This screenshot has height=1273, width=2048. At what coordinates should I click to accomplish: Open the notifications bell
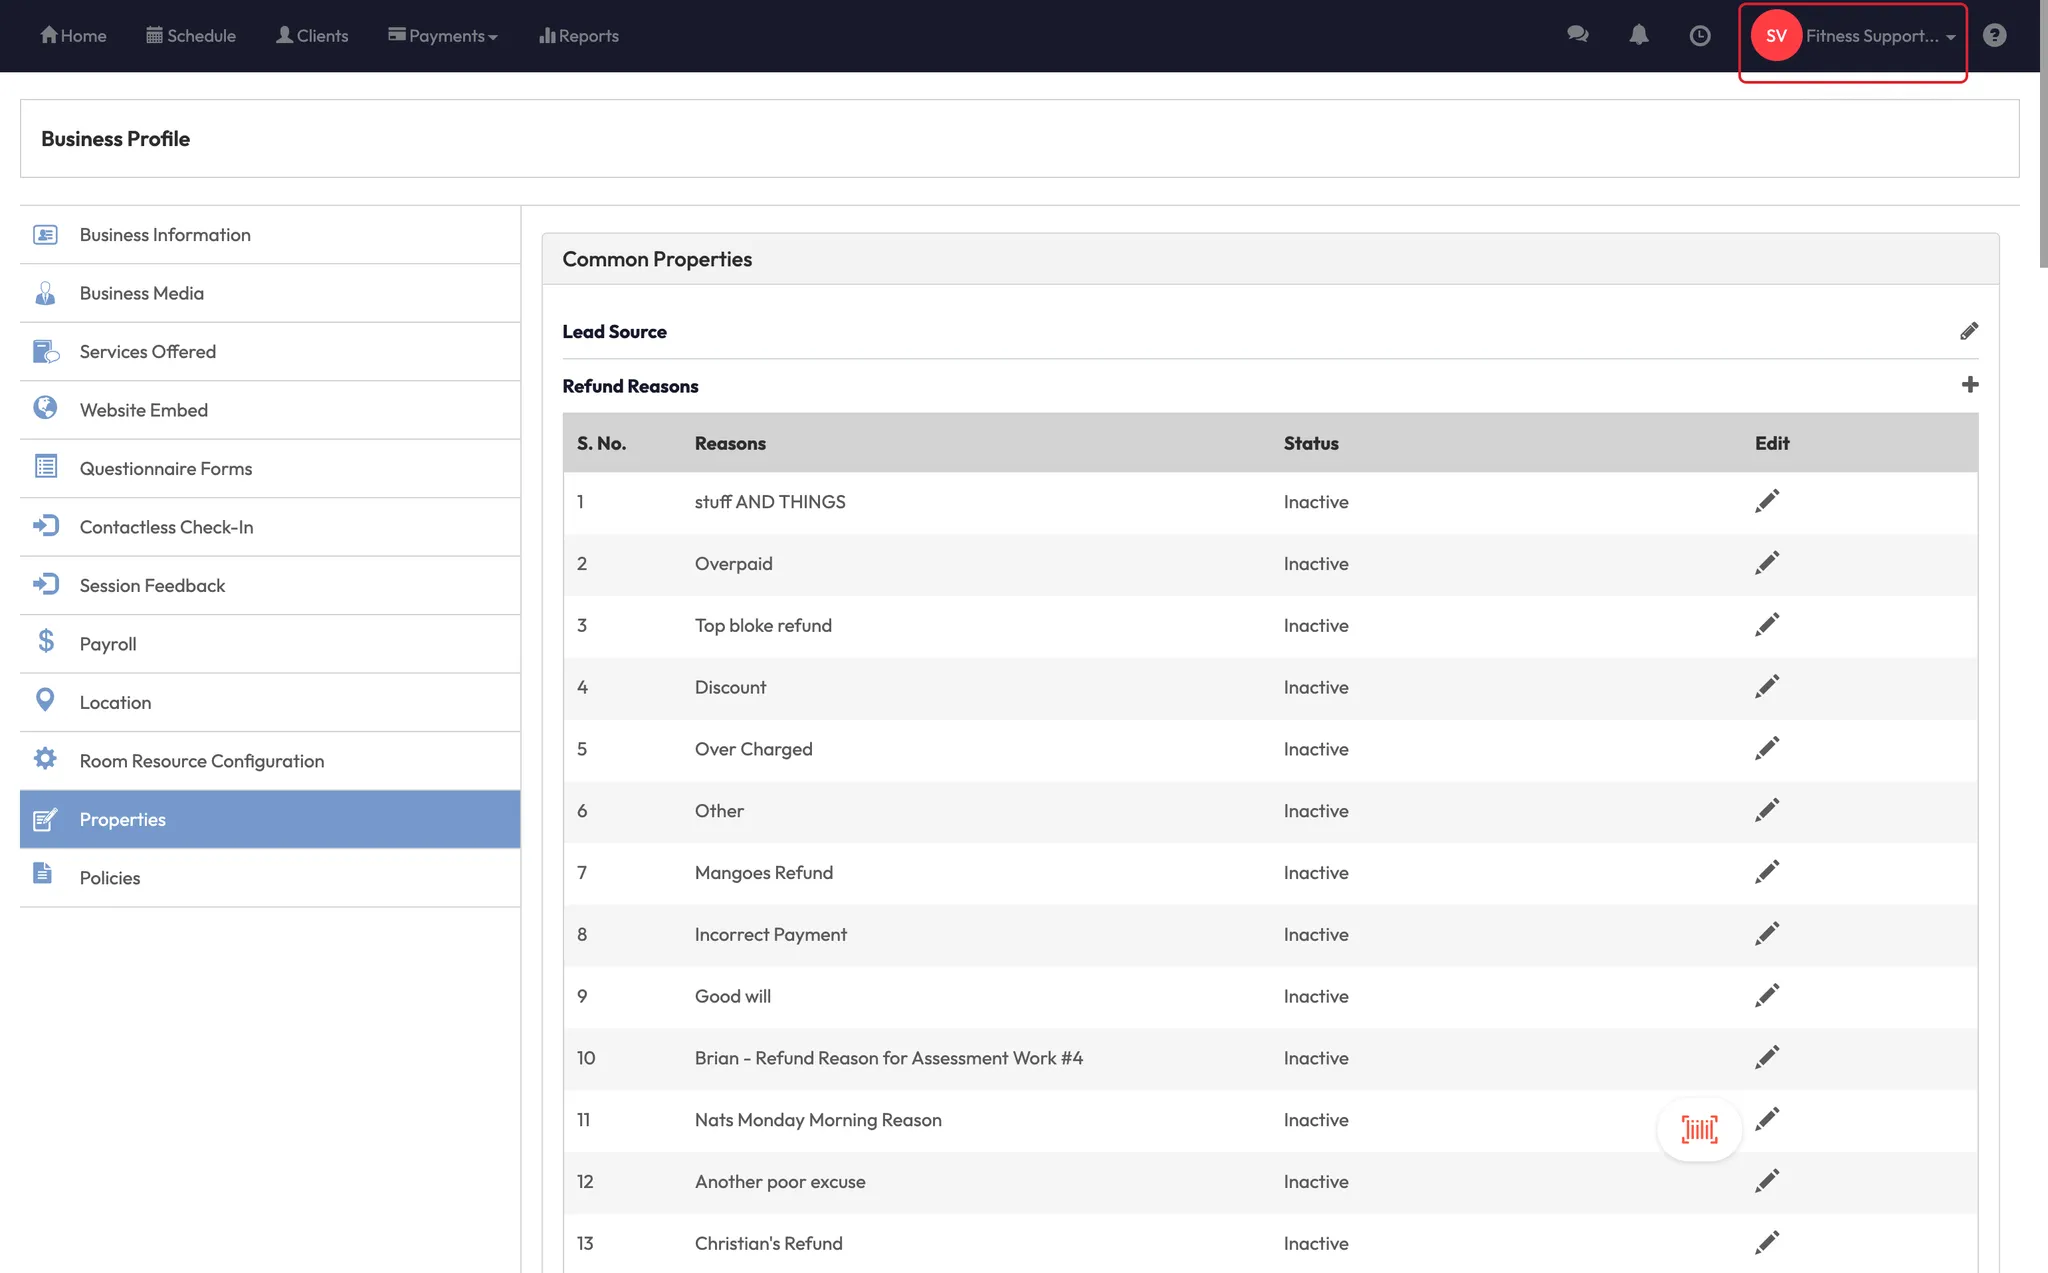(x=1639, y=35)
